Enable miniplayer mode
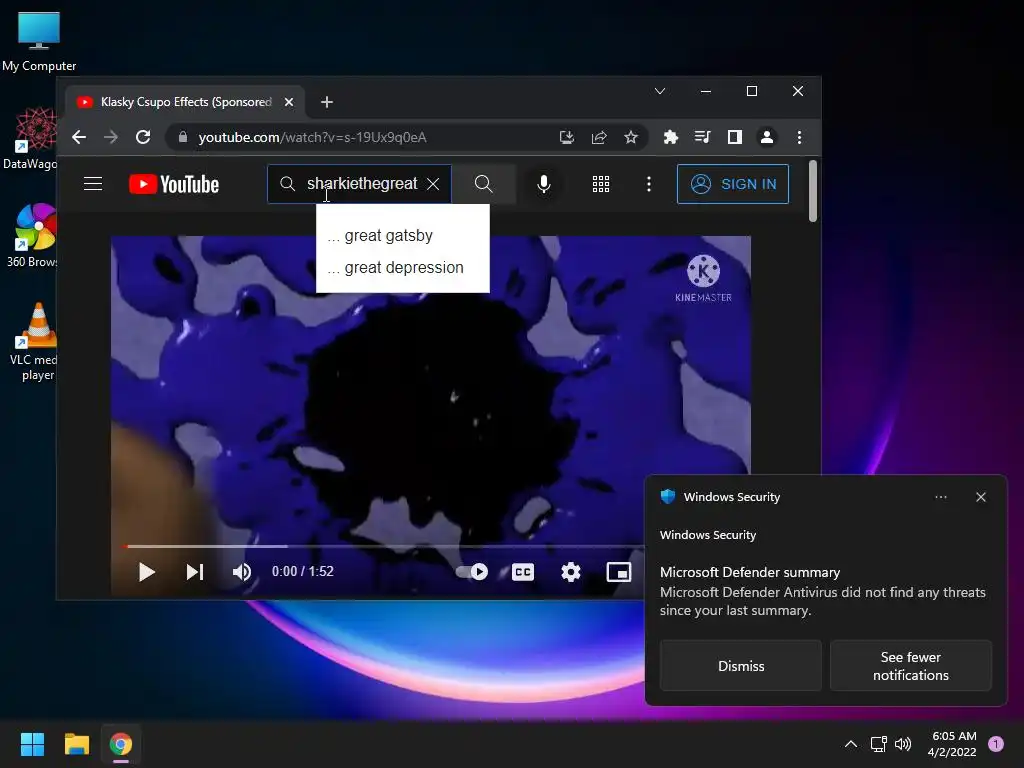 click(x=618, y=572)
